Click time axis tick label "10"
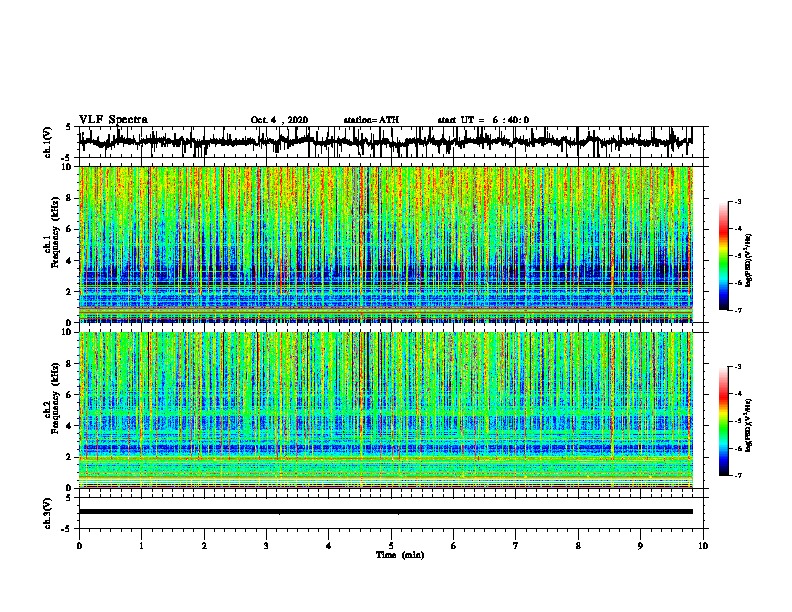The height and width of the screenshot is (612, 792). [703, 546]
